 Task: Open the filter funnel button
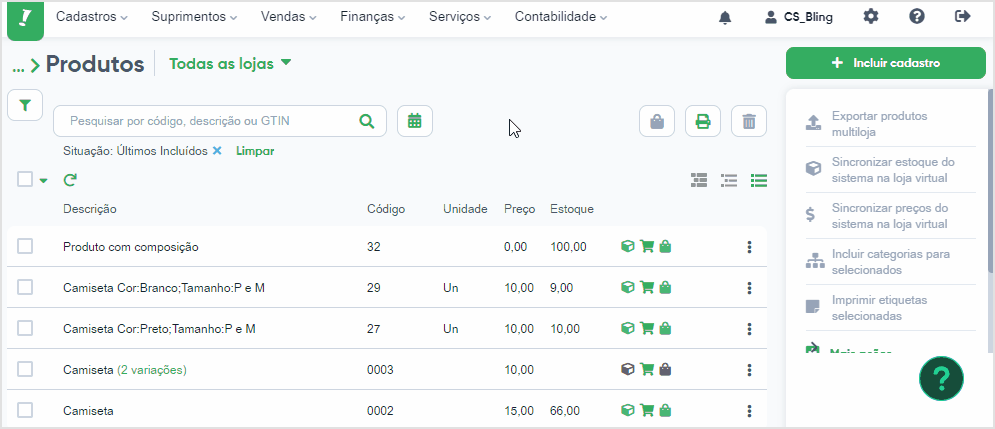25,105
